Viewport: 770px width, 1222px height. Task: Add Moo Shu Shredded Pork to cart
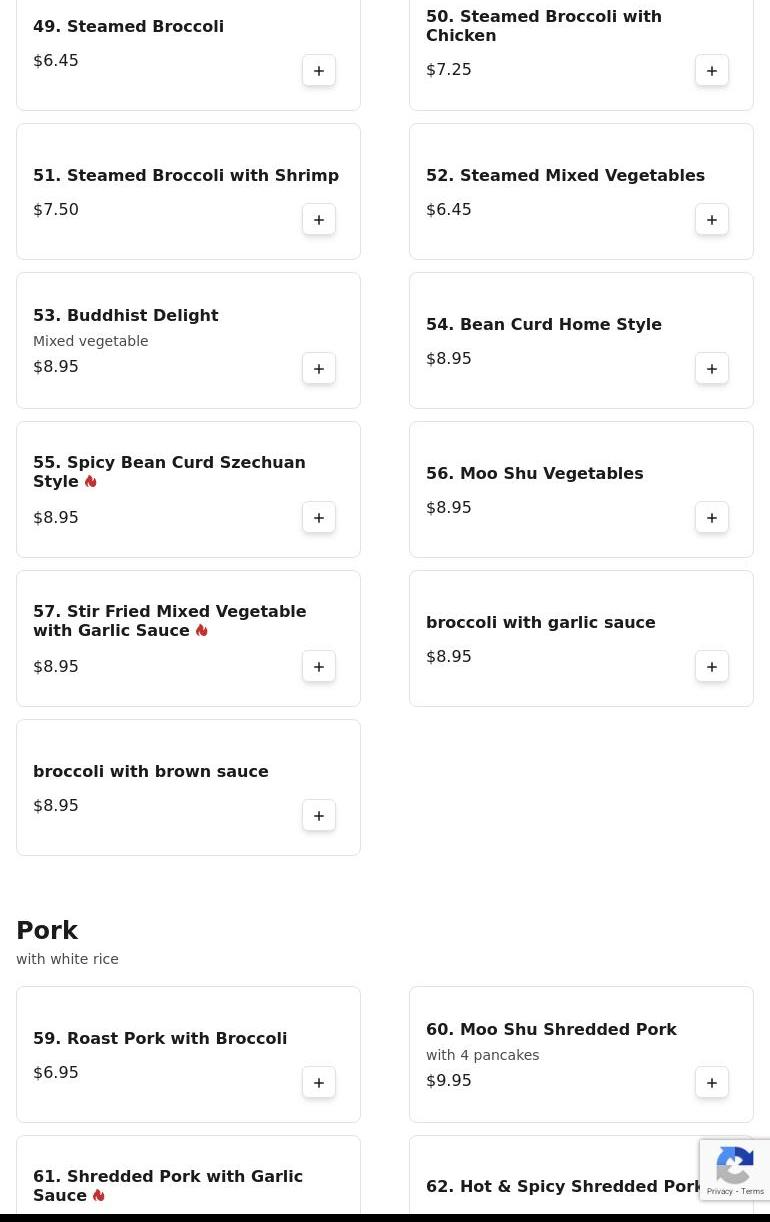[x=712, y=1083]
